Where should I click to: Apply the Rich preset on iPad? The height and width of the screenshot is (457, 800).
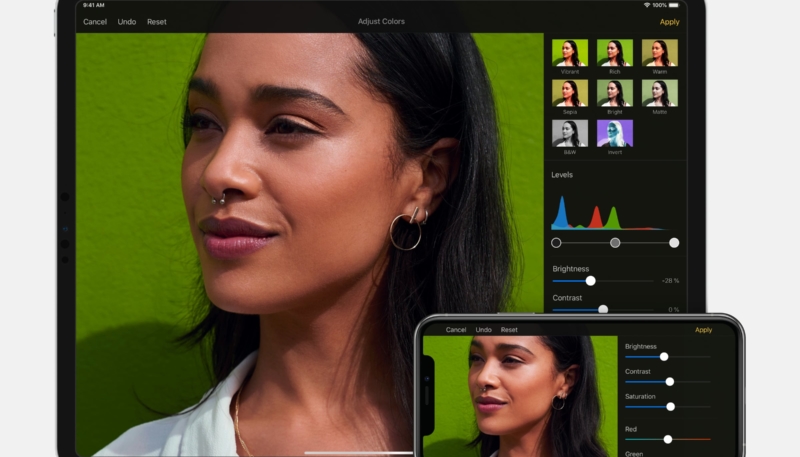coord(614,53)
